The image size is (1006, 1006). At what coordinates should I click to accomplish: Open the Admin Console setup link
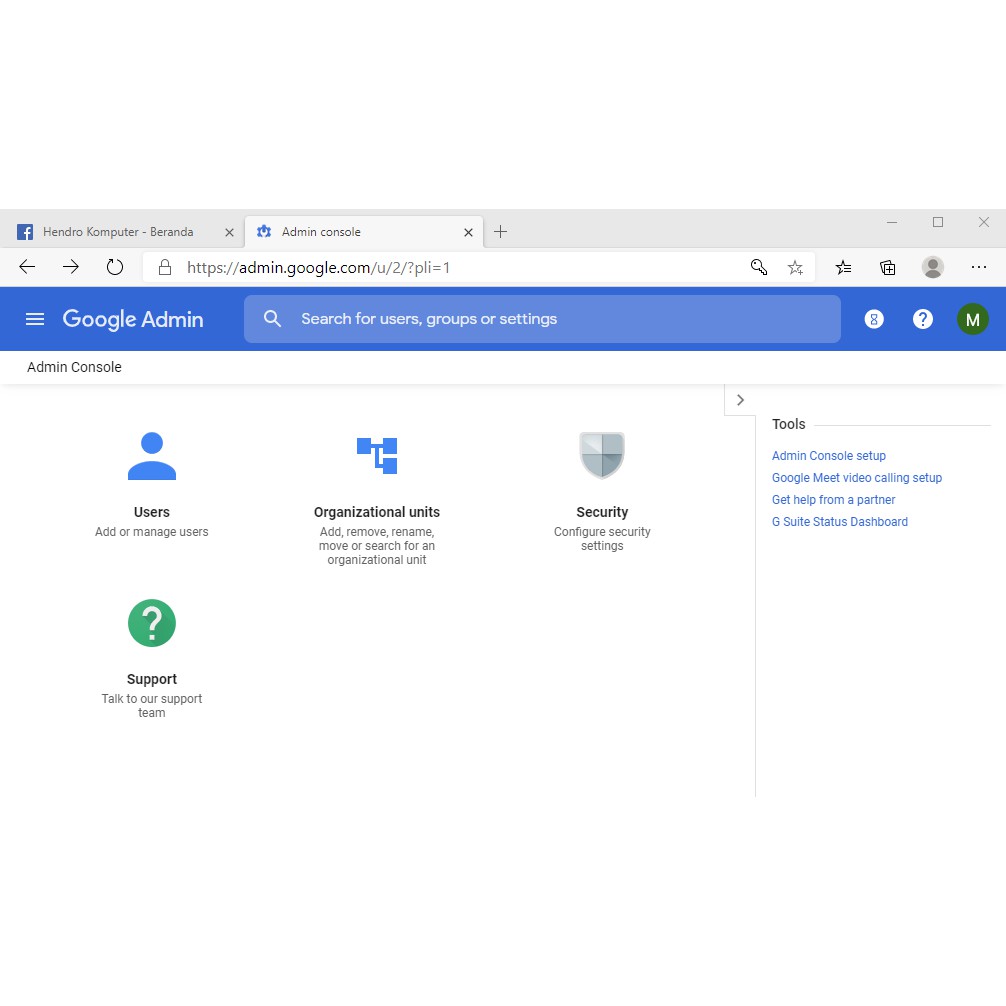829,456
